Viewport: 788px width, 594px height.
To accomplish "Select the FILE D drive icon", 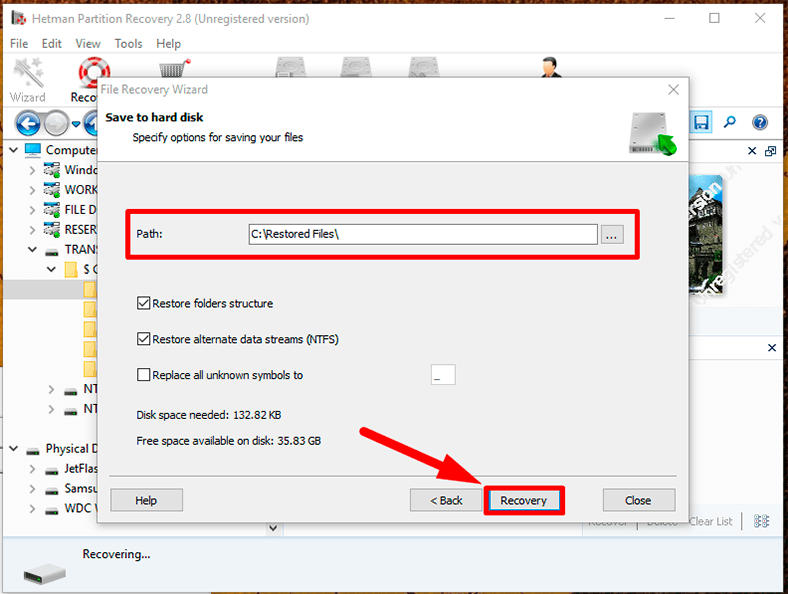I will coord(52,210).
